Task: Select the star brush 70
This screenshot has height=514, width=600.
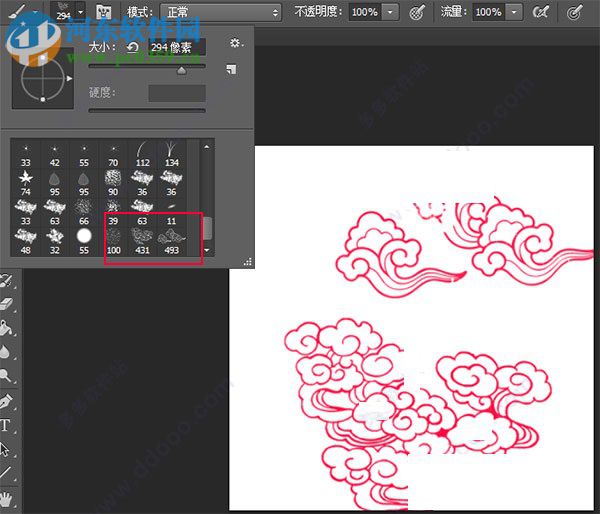Action: (113, 154)
